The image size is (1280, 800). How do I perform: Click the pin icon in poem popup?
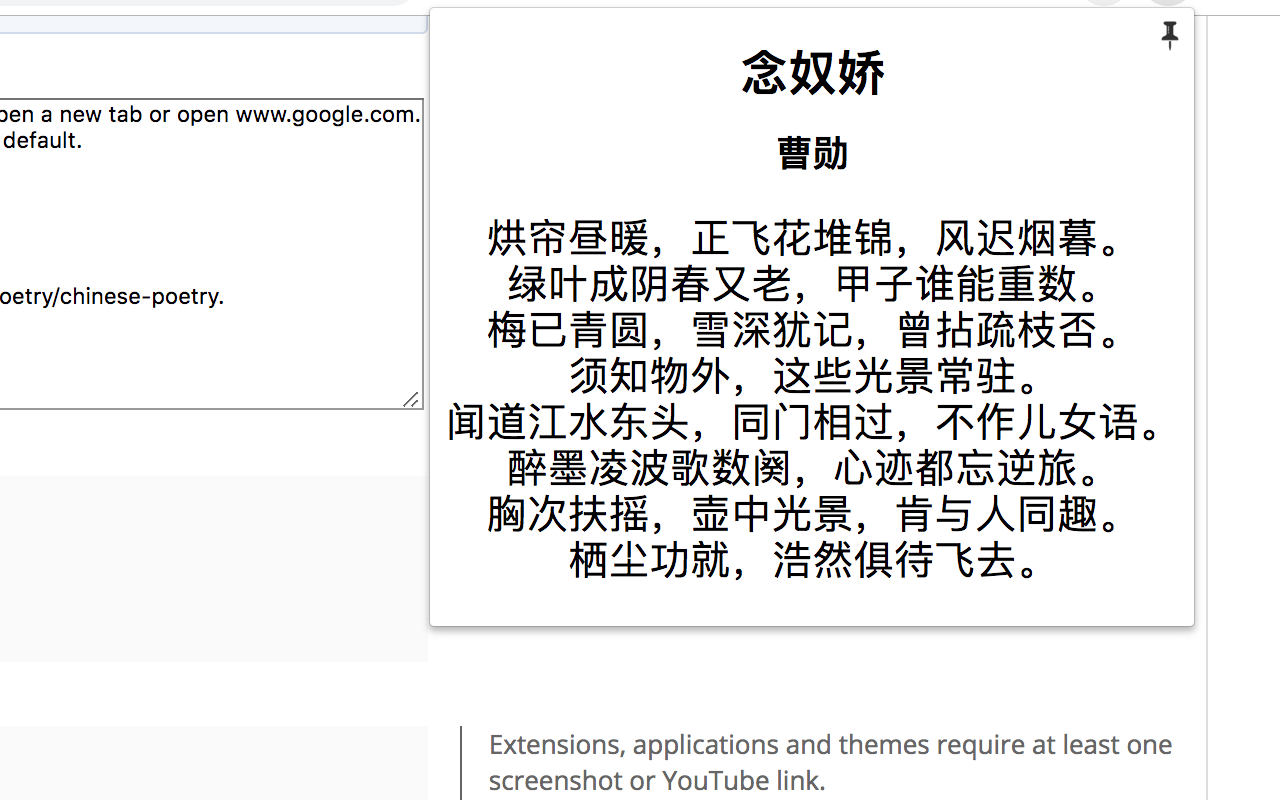pyautogui.click(x=1170, y=35)
